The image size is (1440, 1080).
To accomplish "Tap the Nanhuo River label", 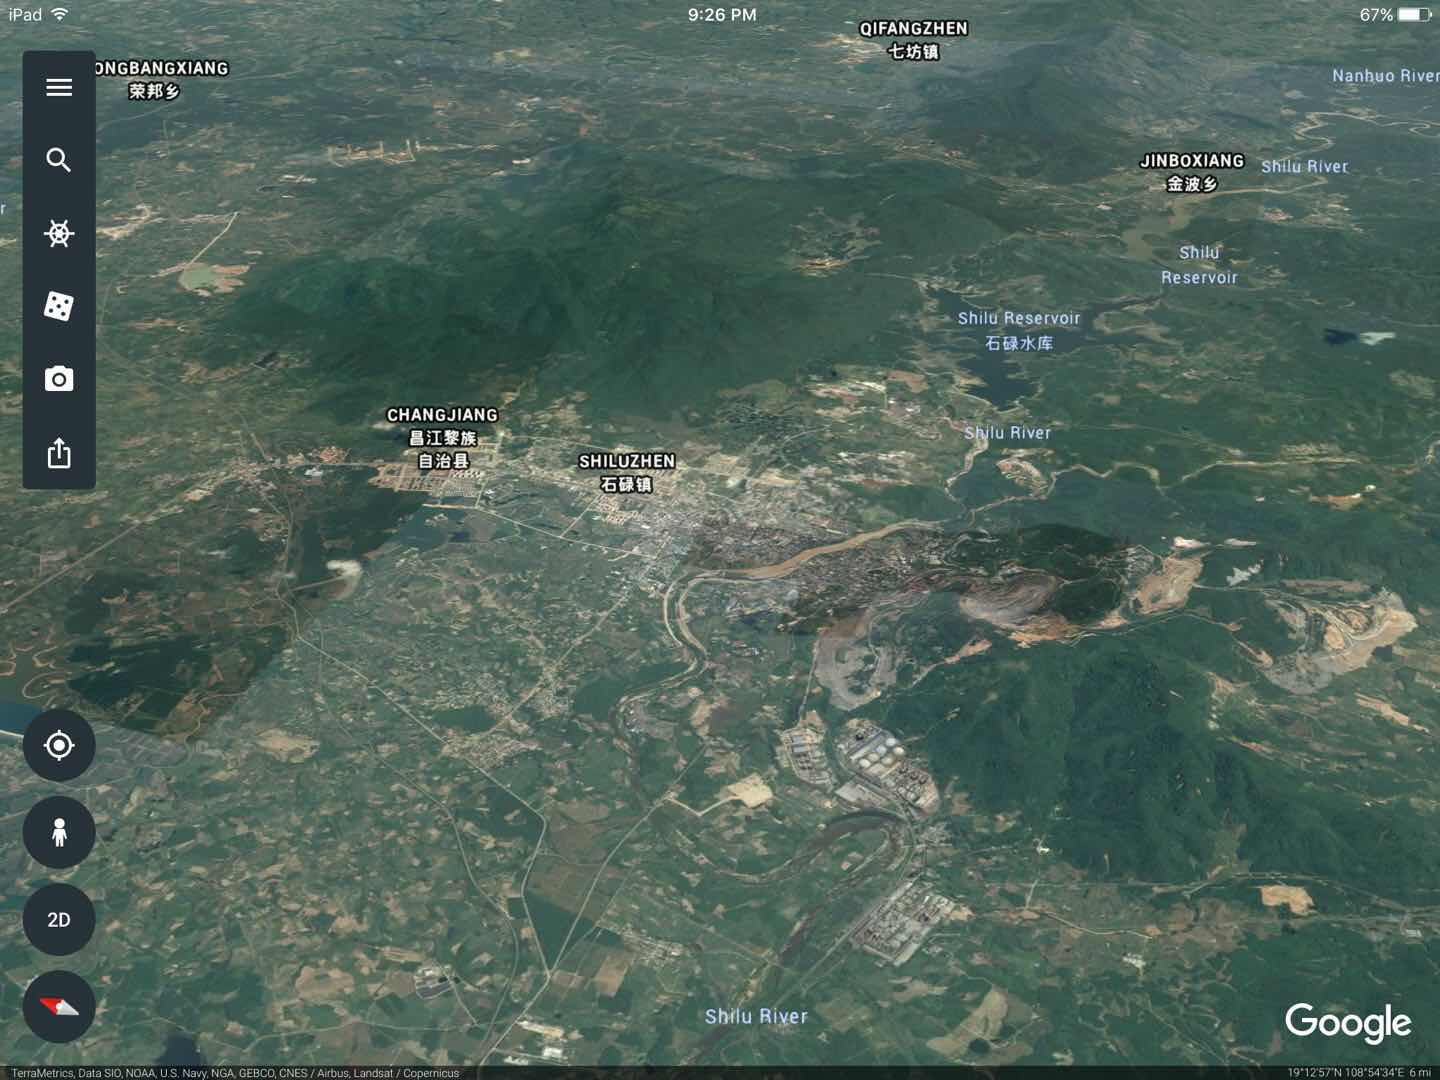I will coord(1384,76).
